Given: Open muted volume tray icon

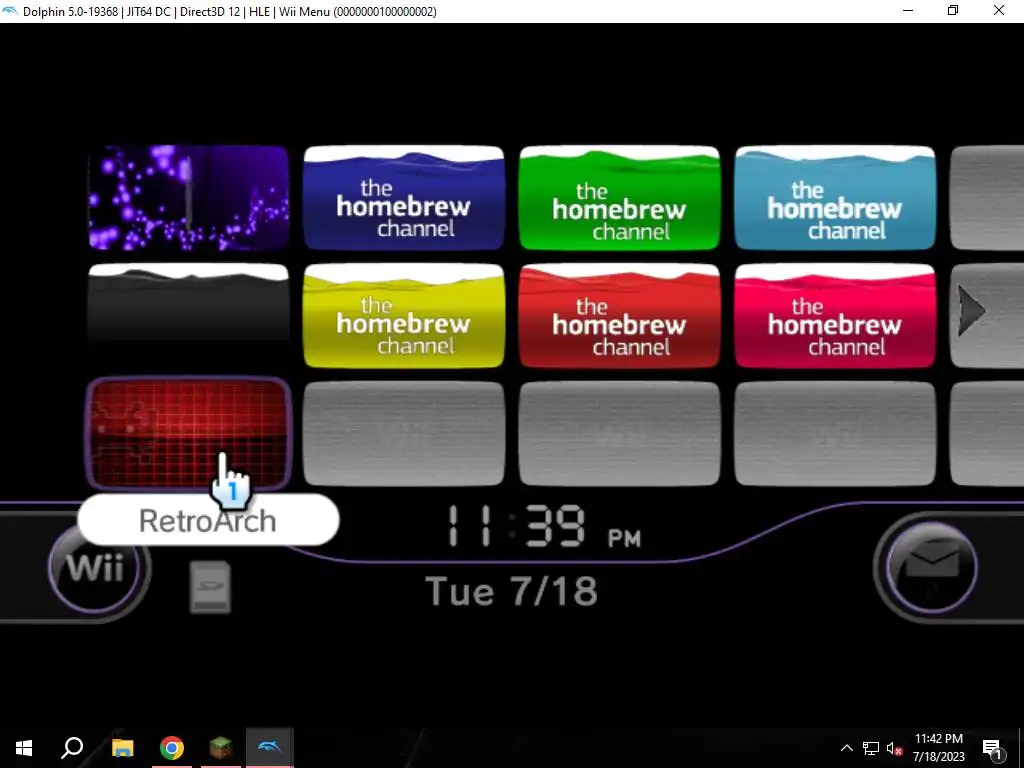Looking at the screenshot, I should coord(894,748).
